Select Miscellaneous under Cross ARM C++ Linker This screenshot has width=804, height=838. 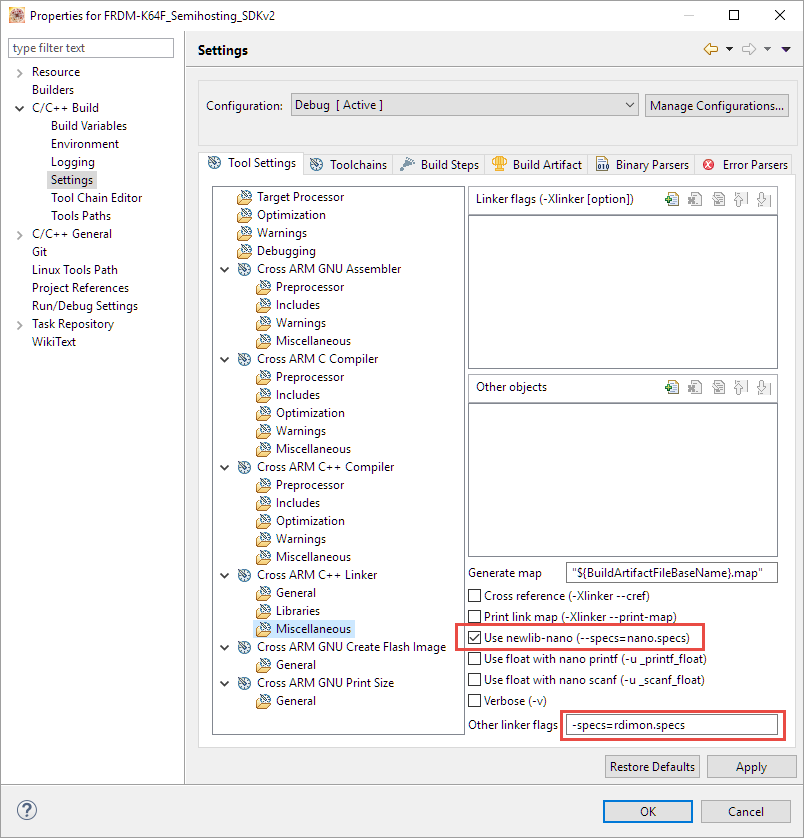304,628
